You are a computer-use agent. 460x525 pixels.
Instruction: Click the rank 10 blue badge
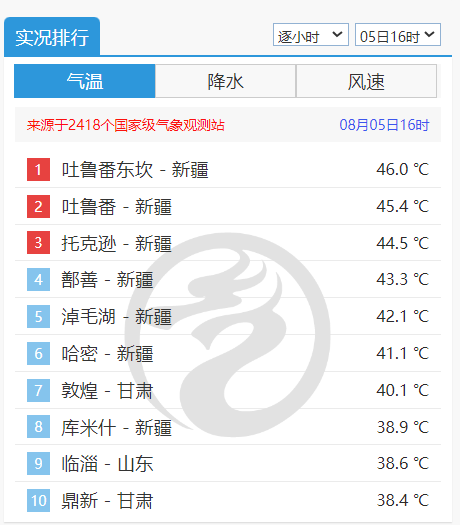39,501
